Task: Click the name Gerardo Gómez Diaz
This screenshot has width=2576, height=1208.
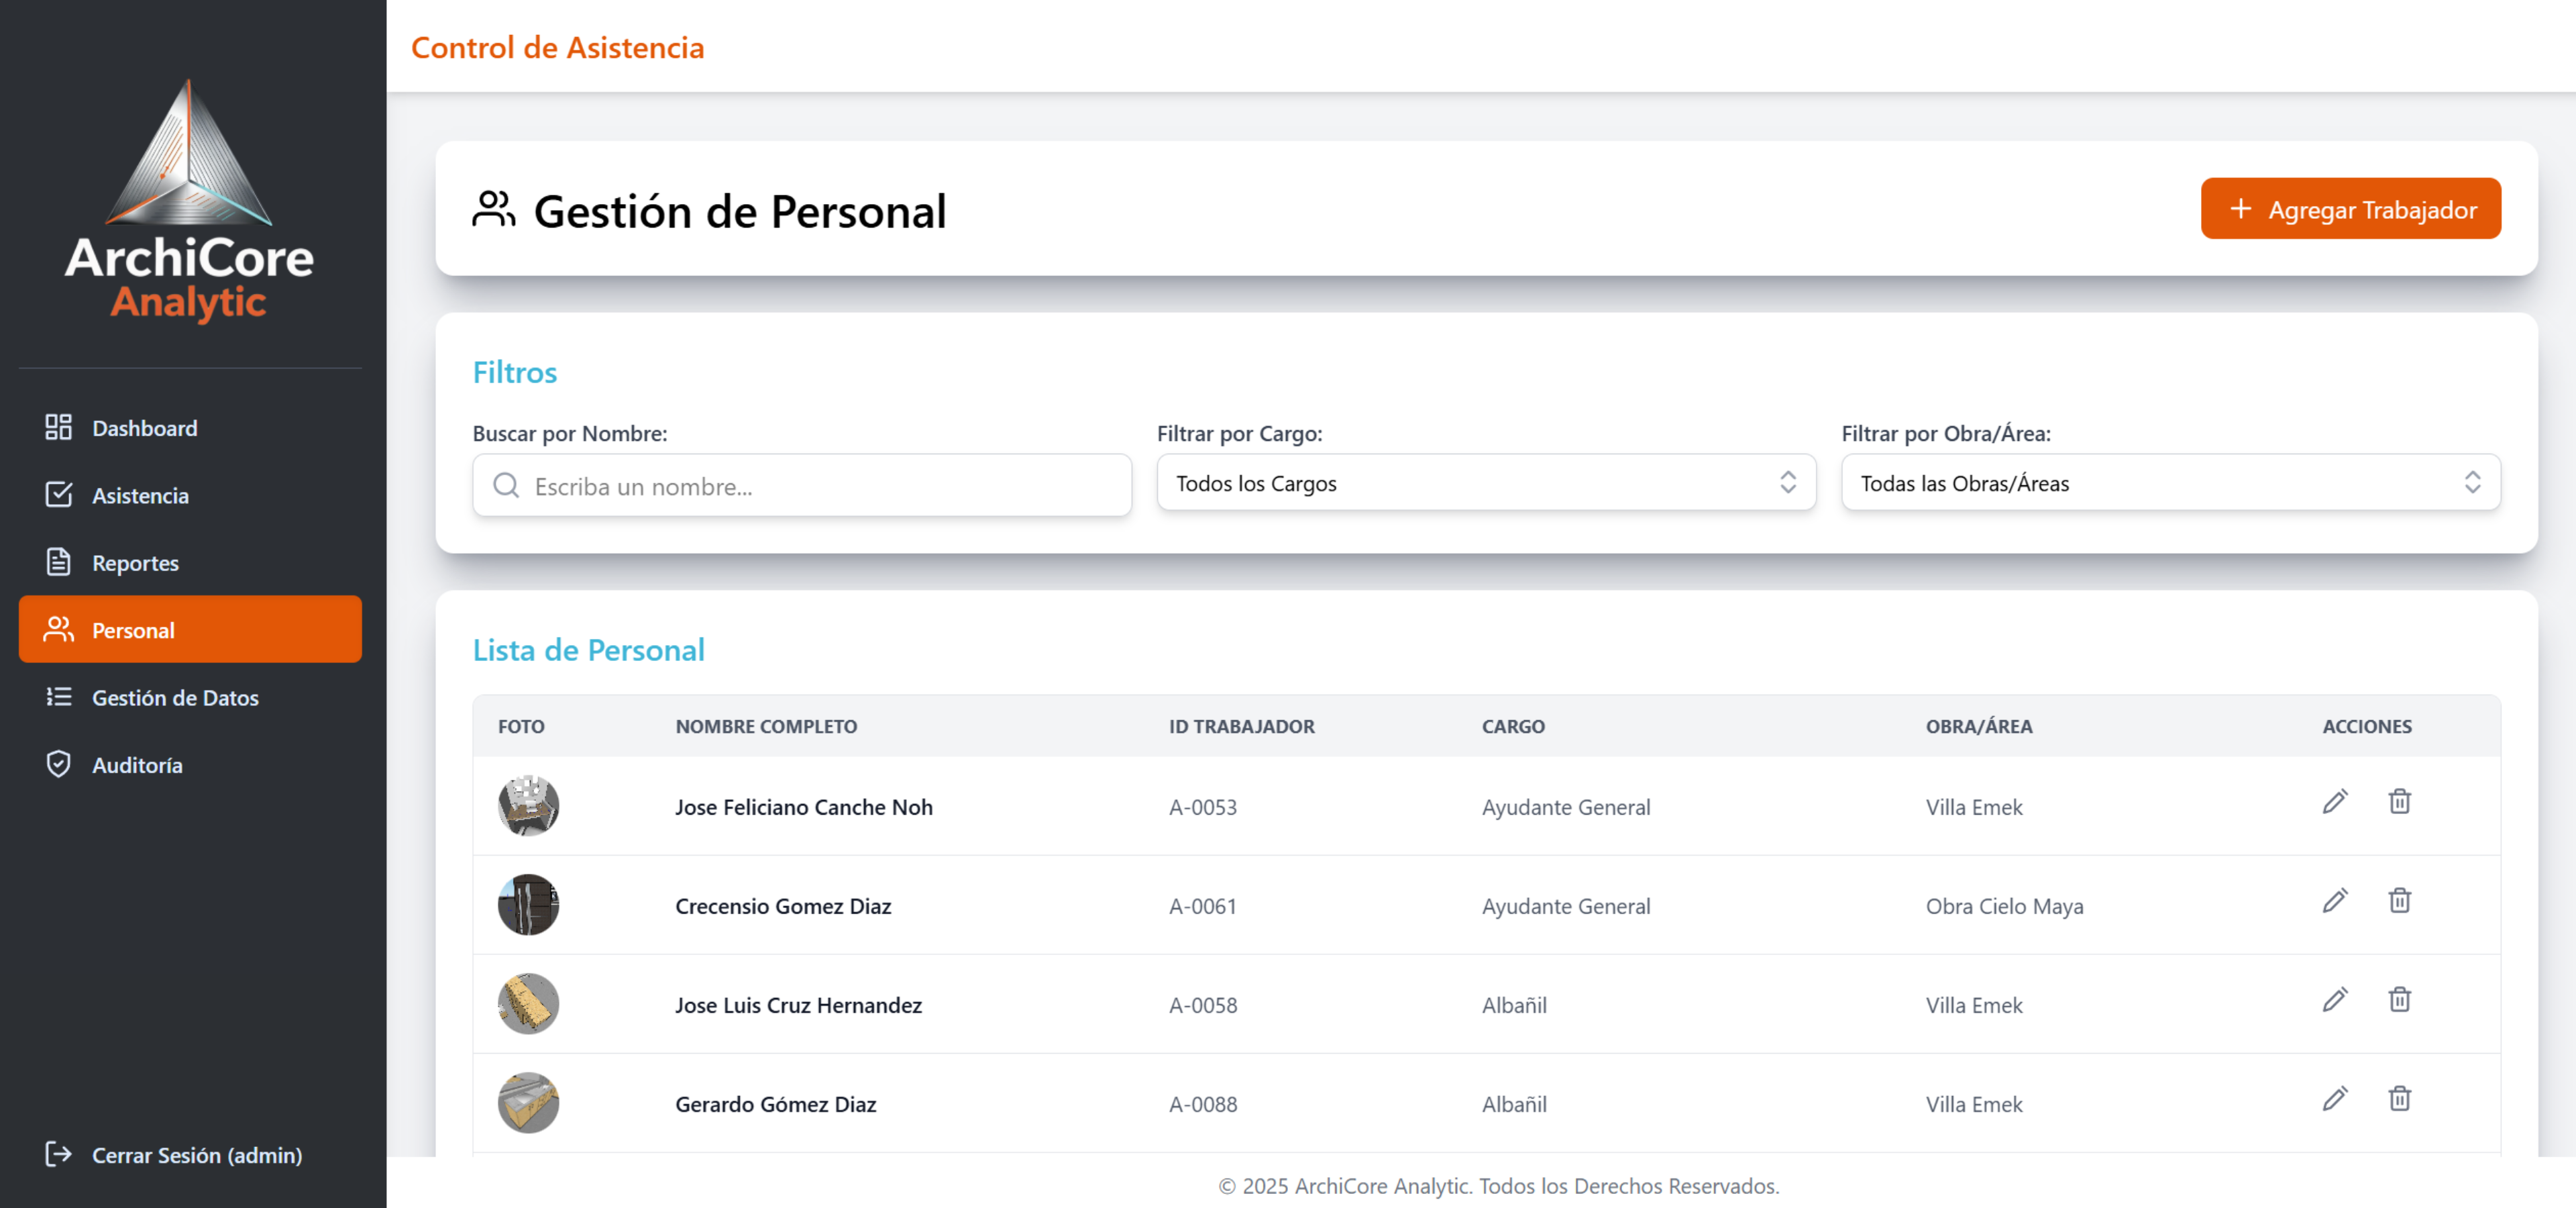Action: click(x=775, y=1104)
